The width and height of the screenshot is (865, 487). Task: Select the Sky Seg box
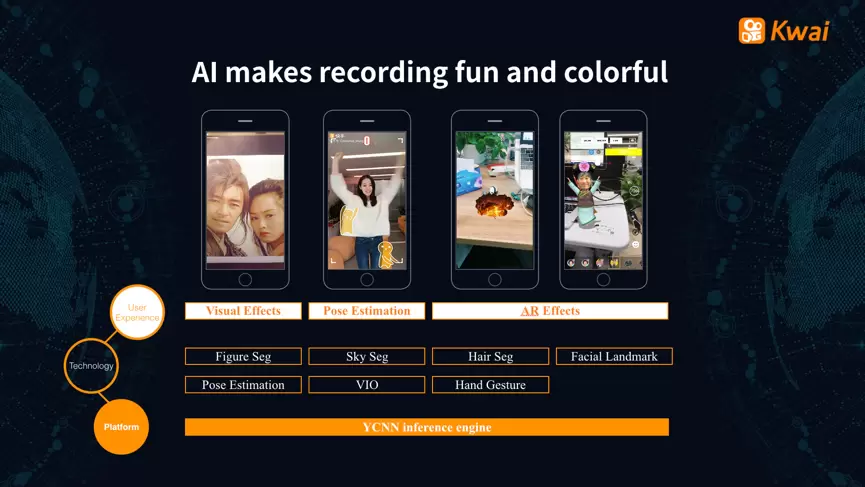366,357
